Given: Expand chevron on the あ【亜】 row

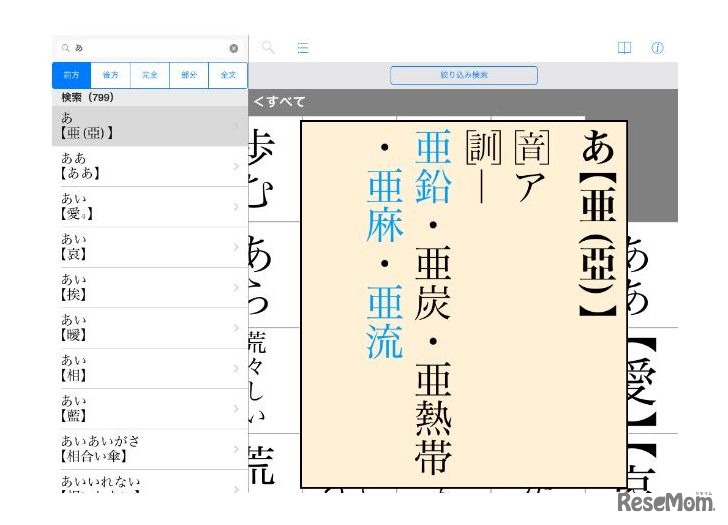Looking at the screenshot, I should [x=236, y=126].
